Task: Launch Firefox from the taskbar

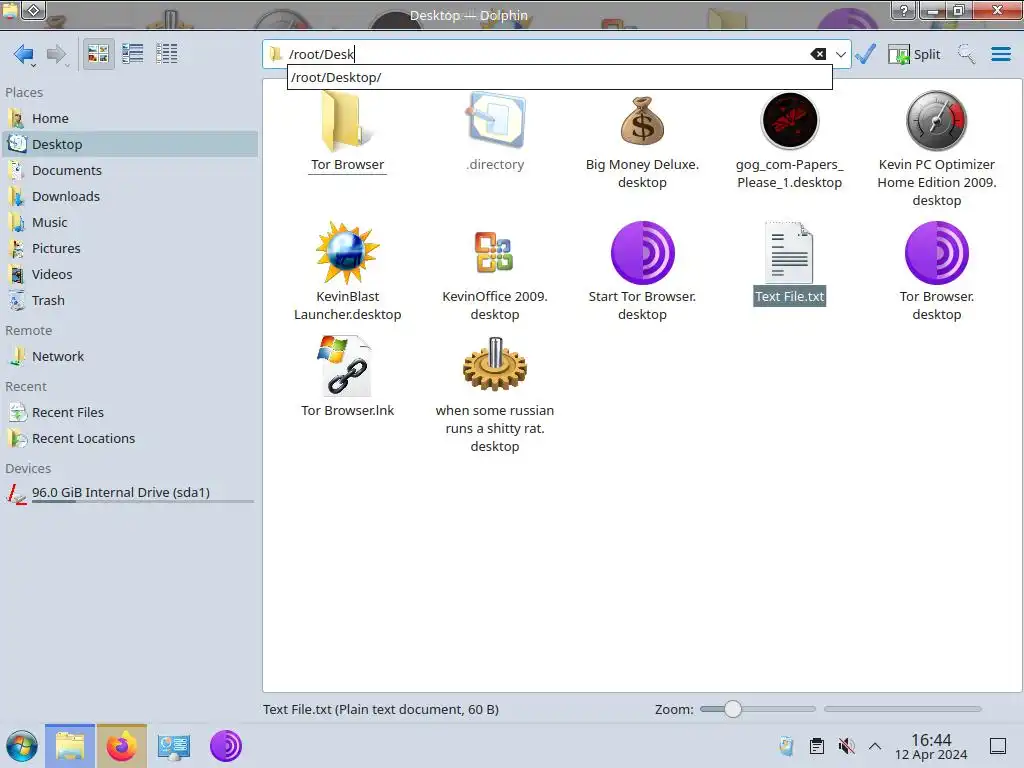Action: (x=121, y=746)
